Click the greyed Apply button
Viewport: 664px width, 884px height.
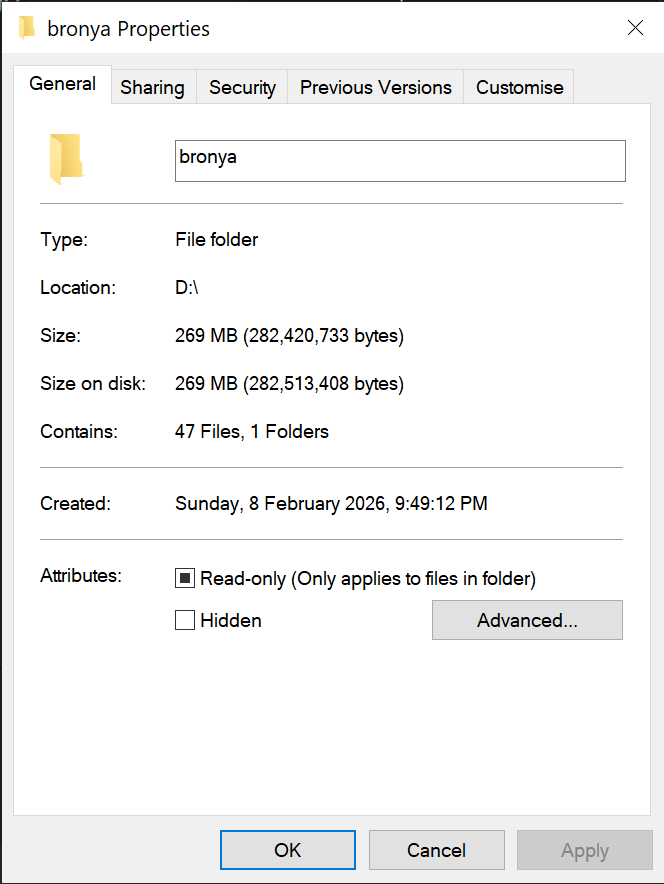(585, 850)
